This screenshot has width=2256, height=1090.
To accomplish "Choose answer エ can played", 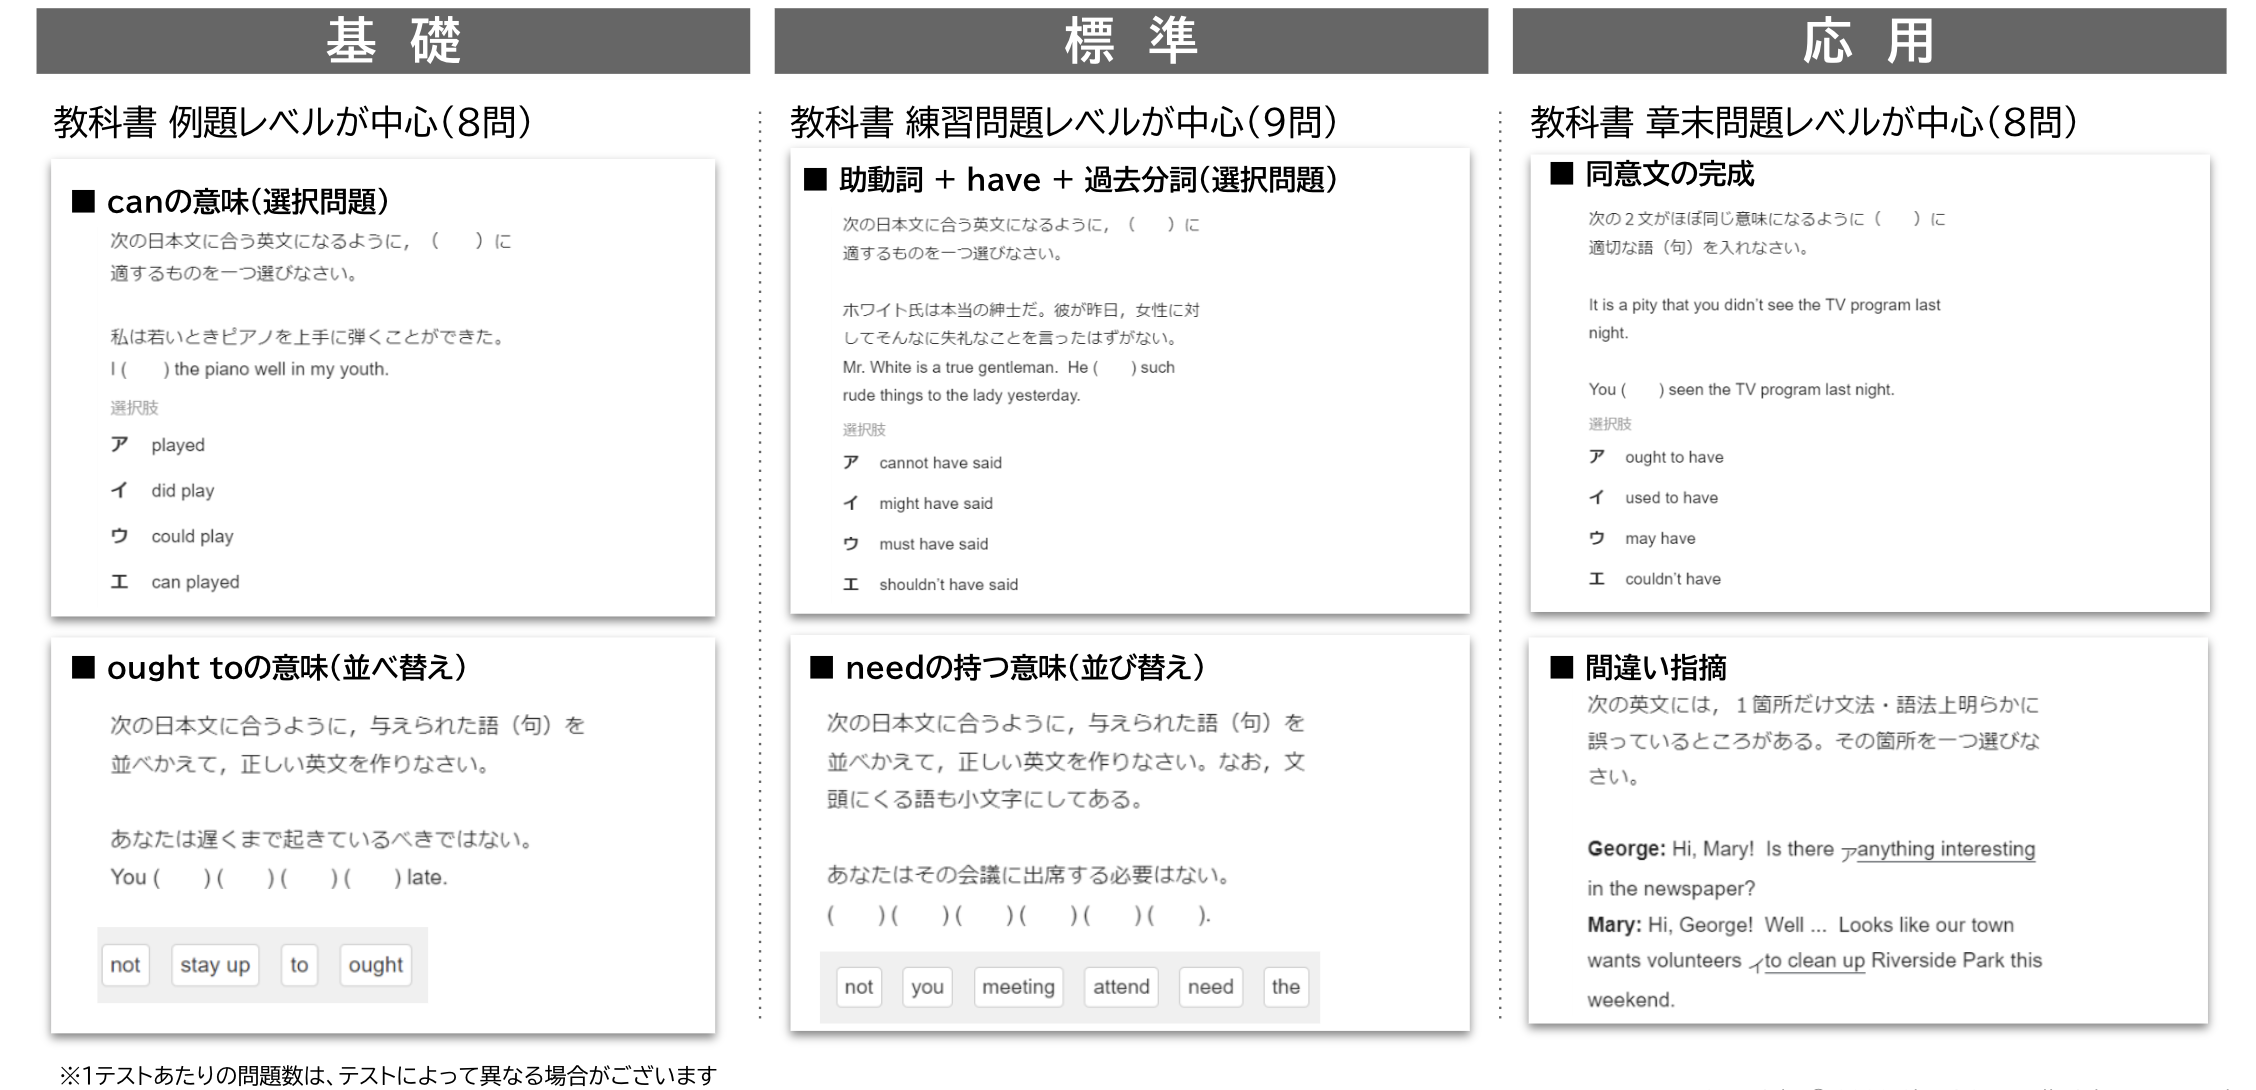I will point(175,582).
